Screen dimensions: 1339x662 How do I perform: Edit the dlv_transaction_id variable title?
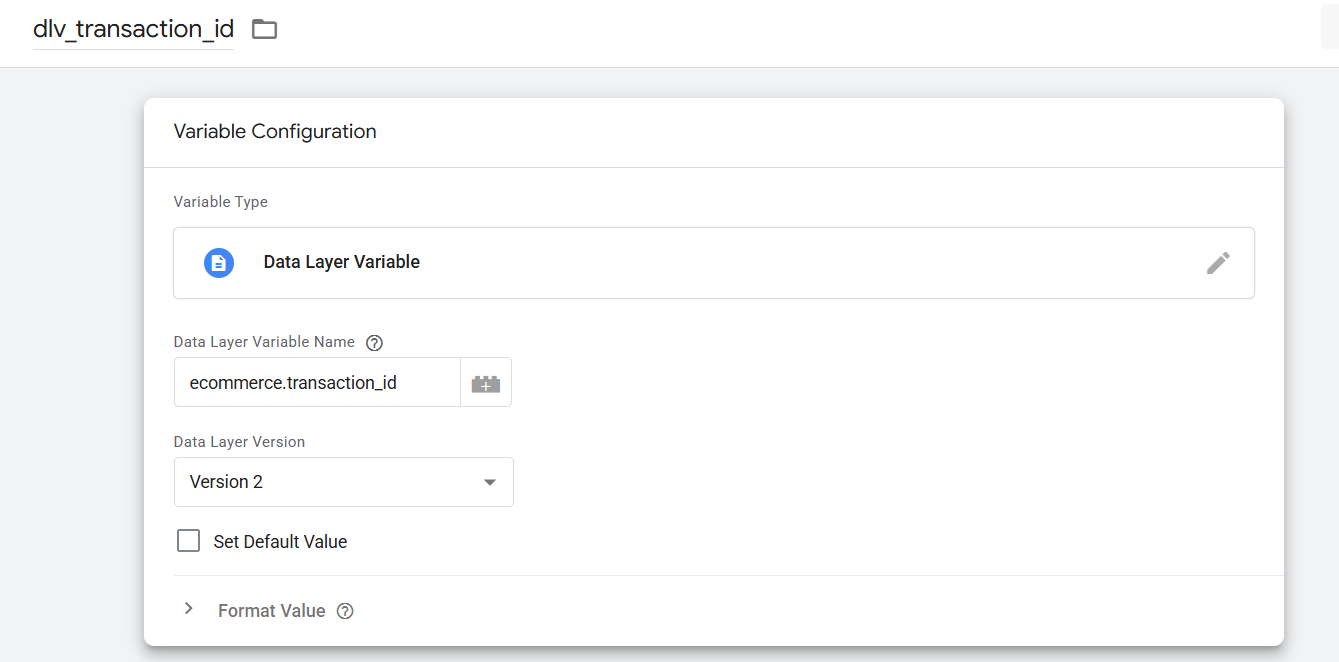[133, 29]
